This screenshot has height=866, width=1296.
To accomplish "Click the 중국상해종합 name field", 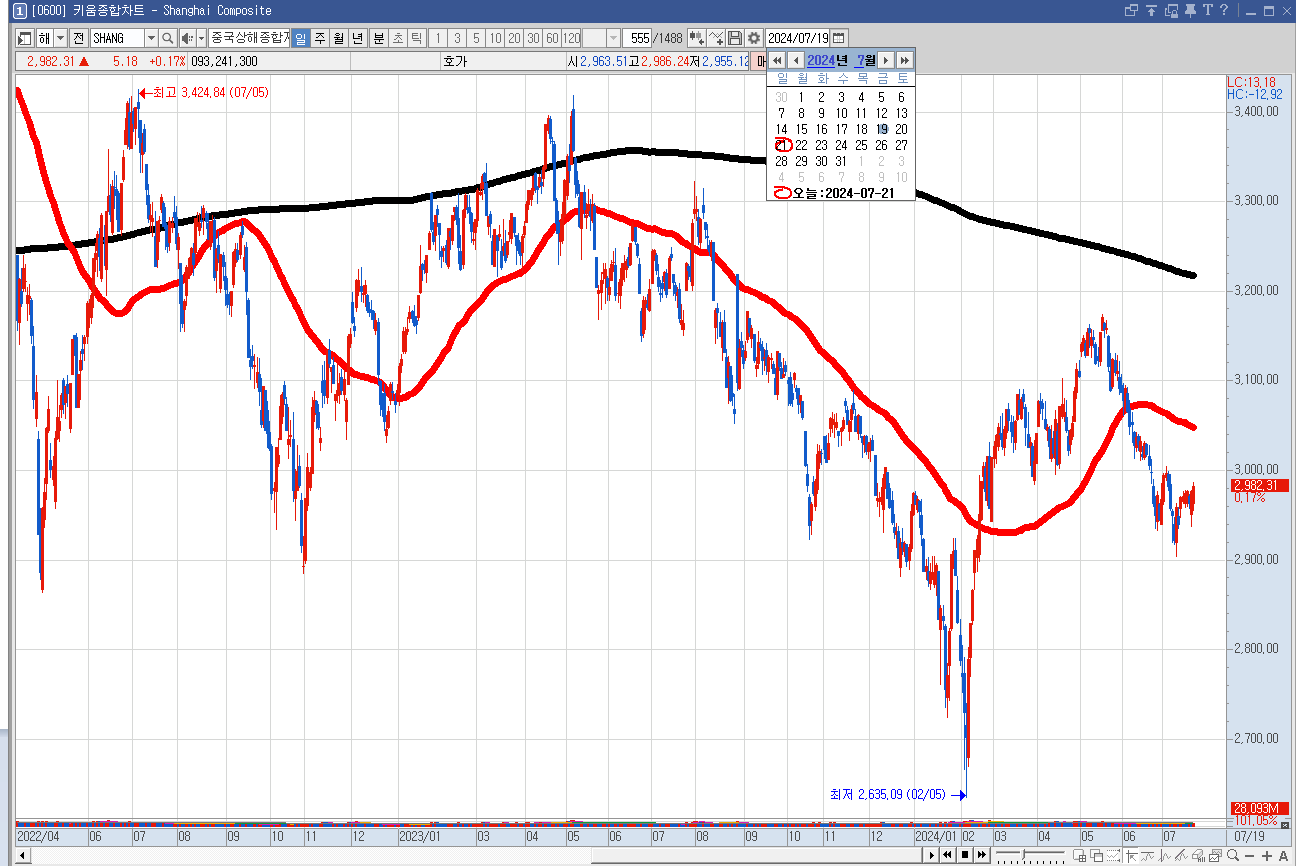I will pos(249,38).
